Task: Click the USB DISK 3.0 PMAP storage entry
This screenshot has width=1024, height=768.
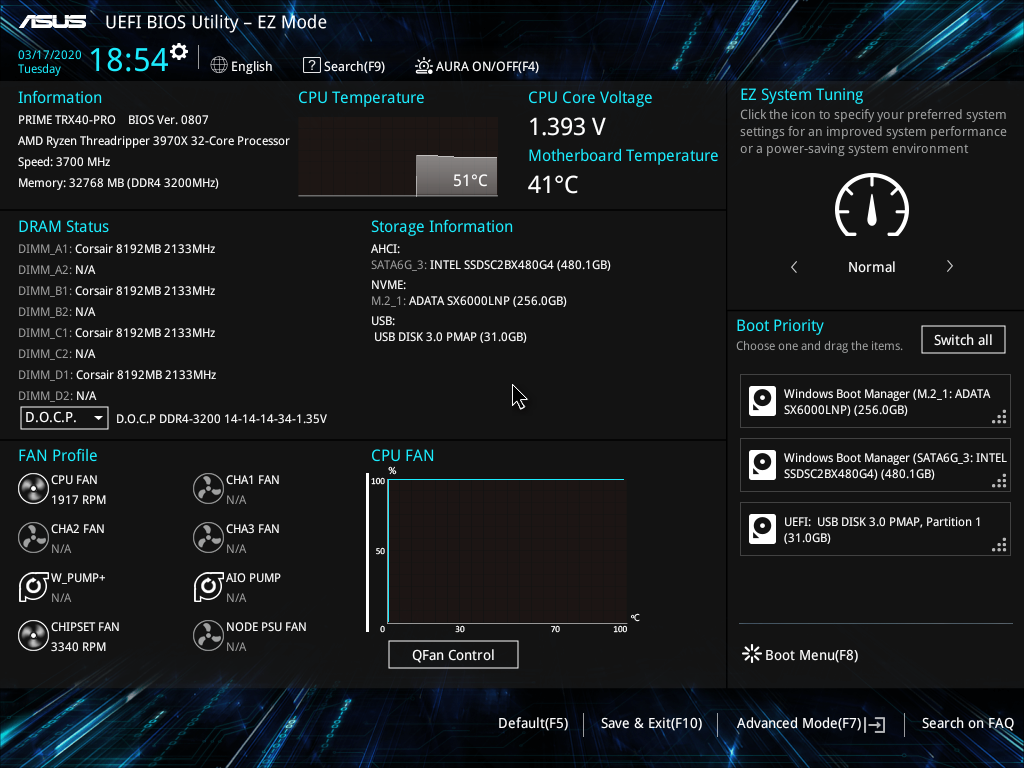Action: (x=450, y=337)
